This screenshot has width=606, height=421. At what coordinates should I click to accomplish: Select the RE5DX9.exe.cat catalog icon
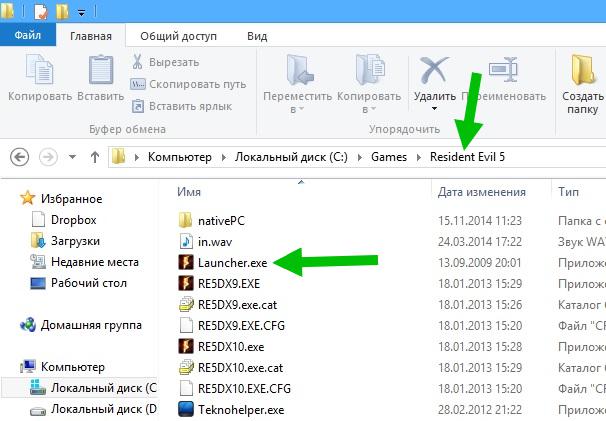pos(186,305)
